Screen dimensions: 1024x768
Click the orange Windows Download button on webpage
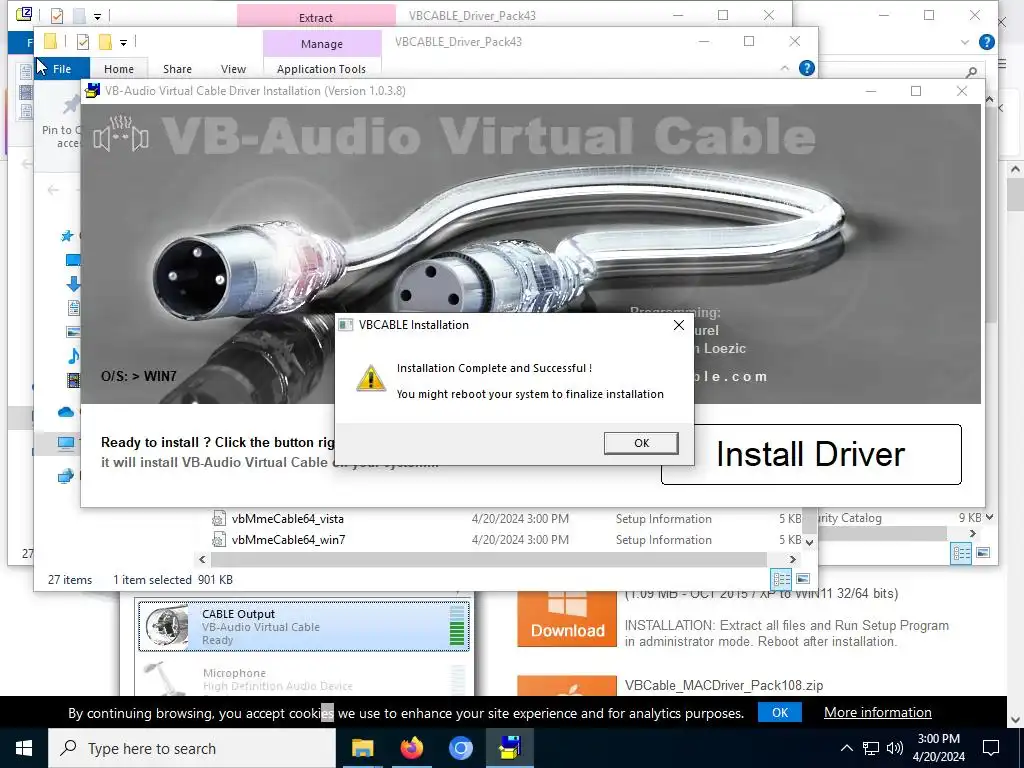[567, 619]
